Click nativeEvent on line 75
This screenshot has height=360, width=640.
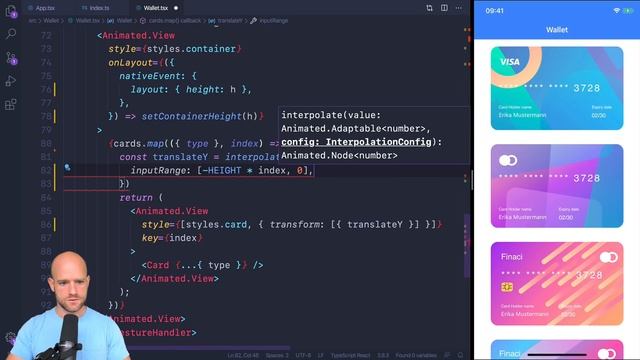tap(150, 76)
